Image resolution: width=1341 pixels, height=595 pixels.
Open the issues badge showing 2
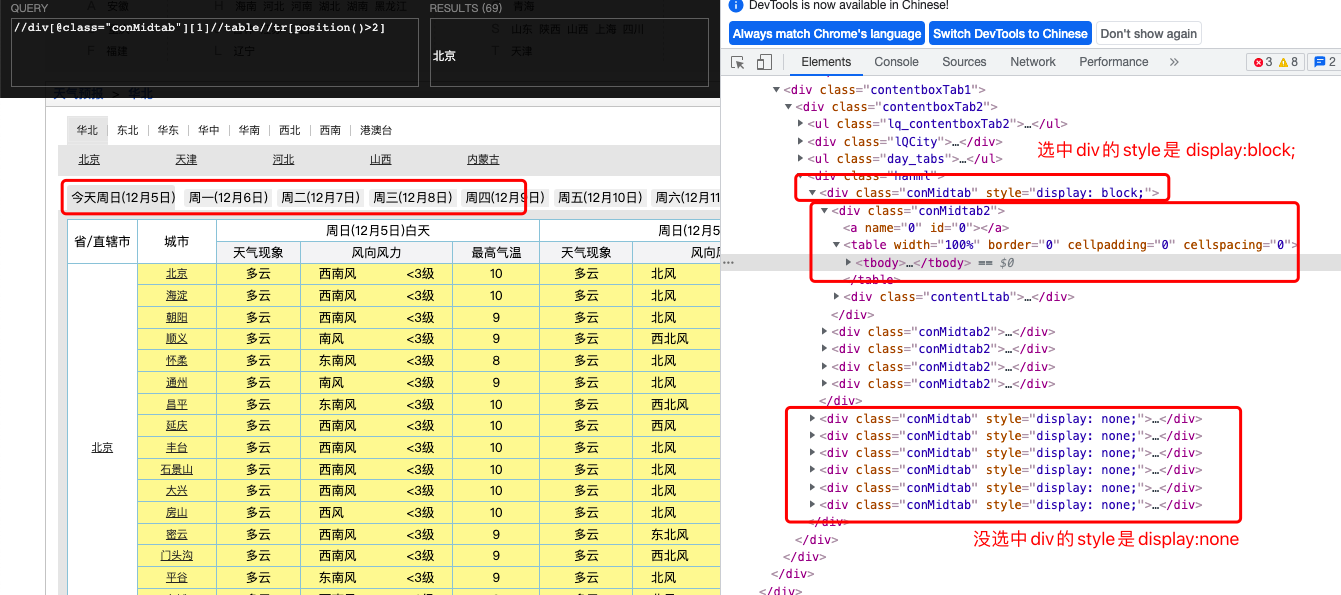point(1323,62)
